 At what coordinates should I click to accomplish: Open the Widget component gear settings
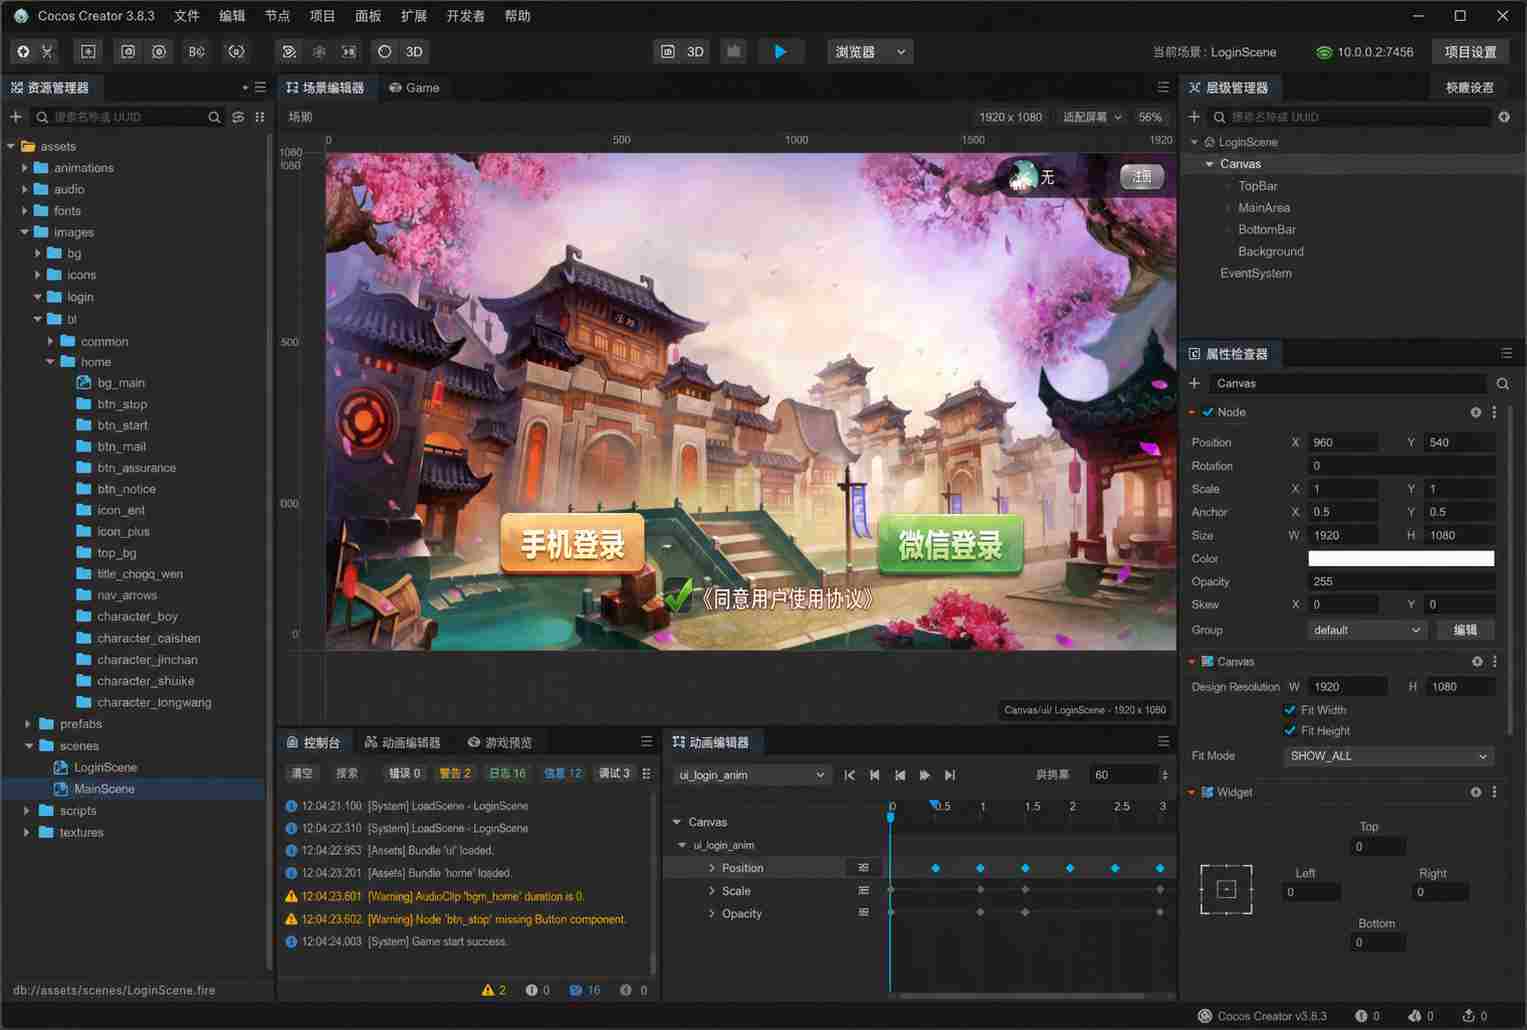(1476, 792)
